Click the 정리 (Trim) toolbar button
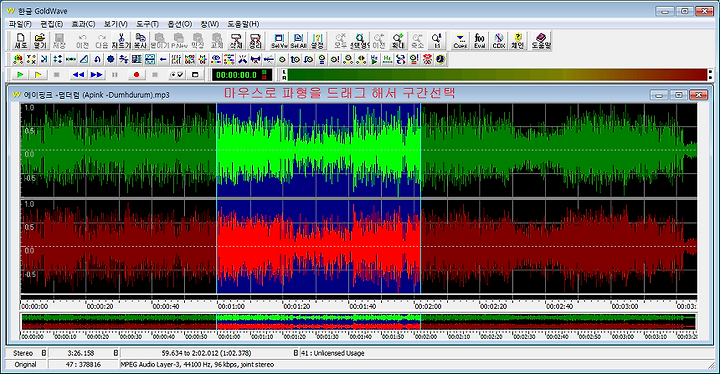Viewport: 720px width, 374px height. (x=255, y=41)
